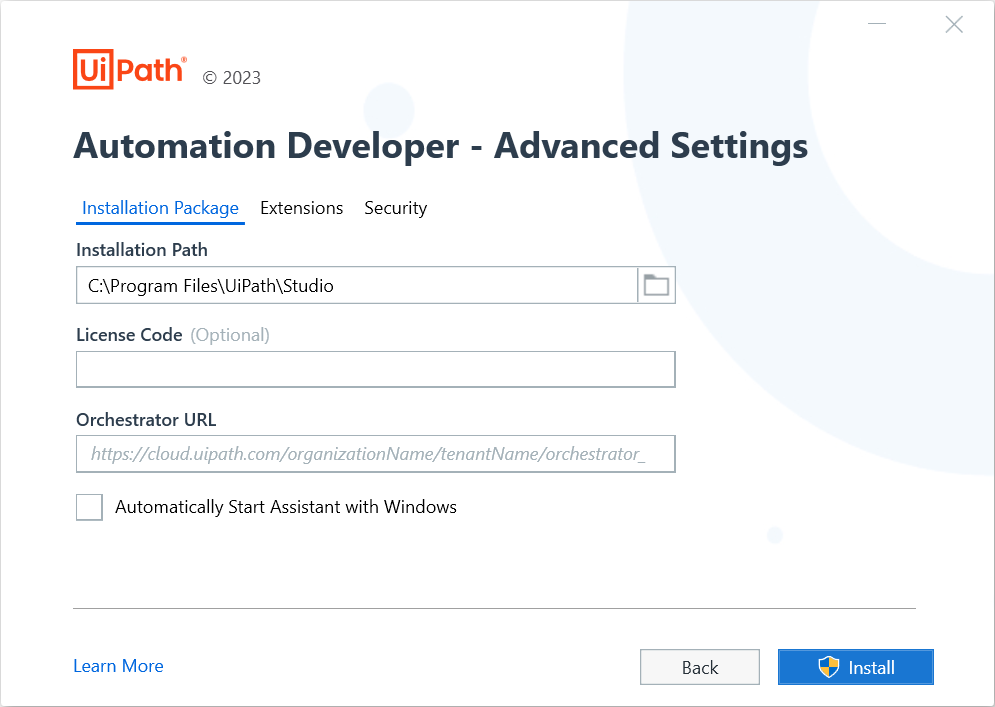Open the Security tab
The height and width of the screenshot is (707, 995).
tap(395, 208)
